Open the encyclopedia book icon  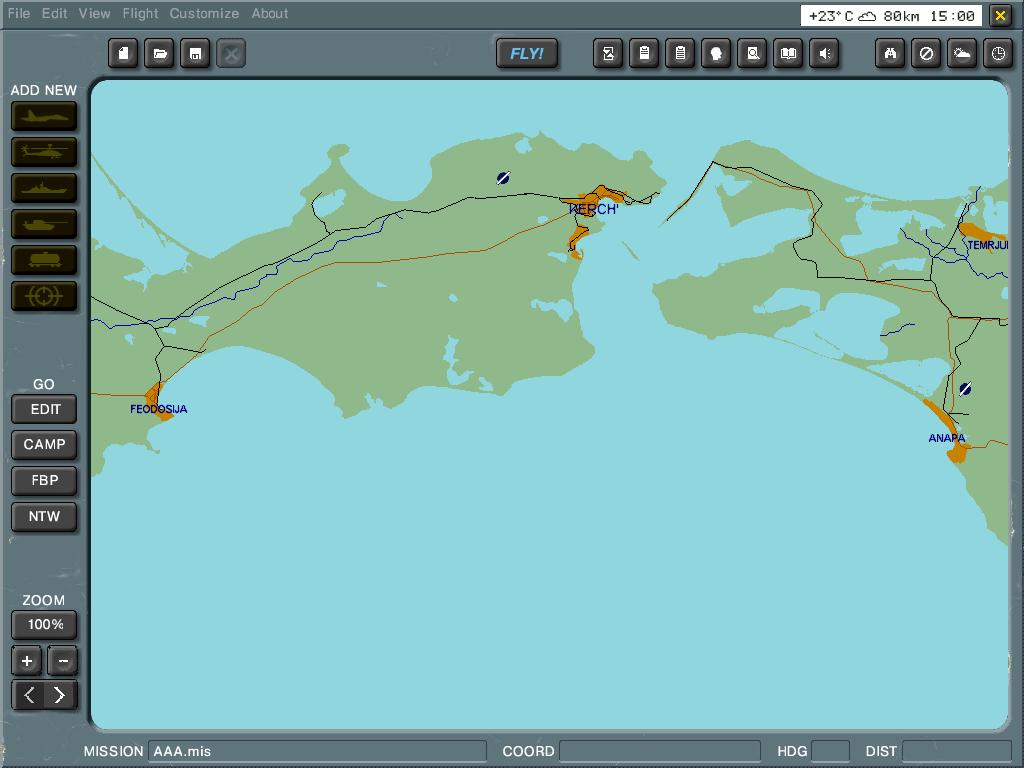(x=788, y=54)
